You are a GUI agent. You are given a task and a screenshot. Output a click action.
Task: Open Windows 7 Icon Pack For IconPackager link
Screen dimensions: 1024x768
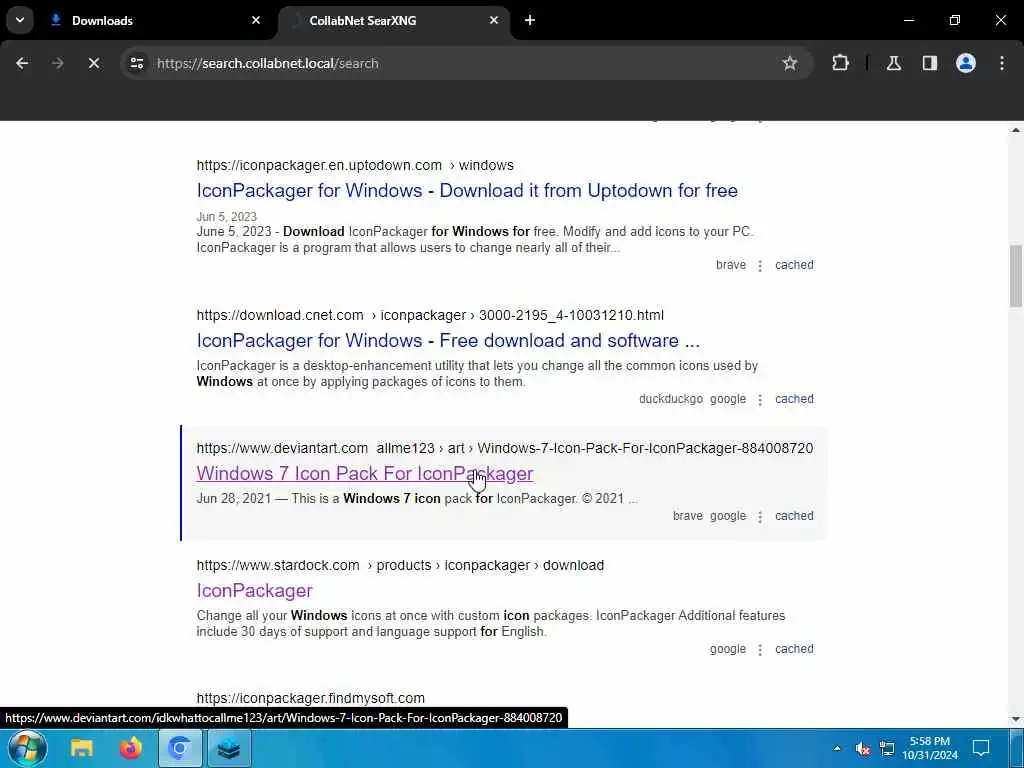[x=364, y=473]
